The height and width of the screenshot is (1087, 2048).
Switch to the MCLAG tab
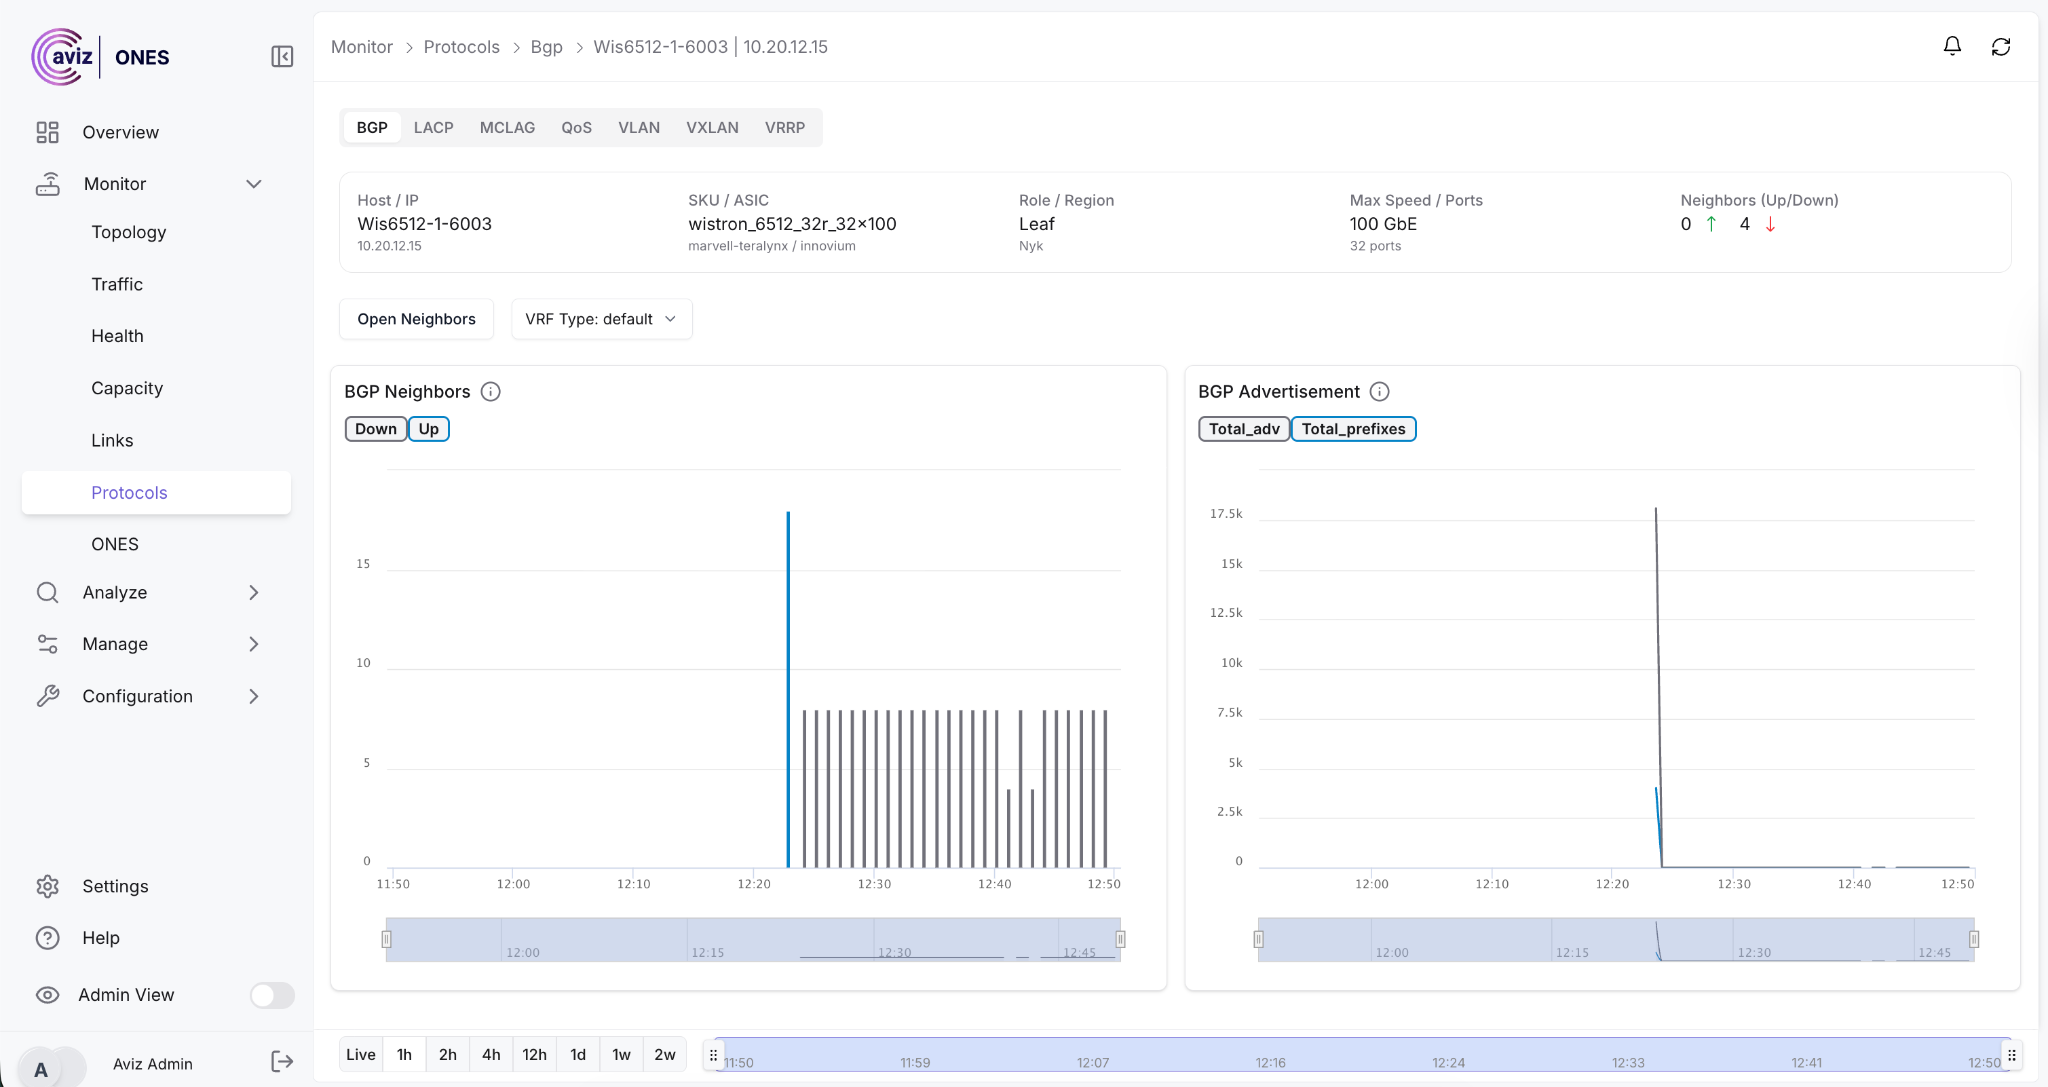(x=507, y=128)
